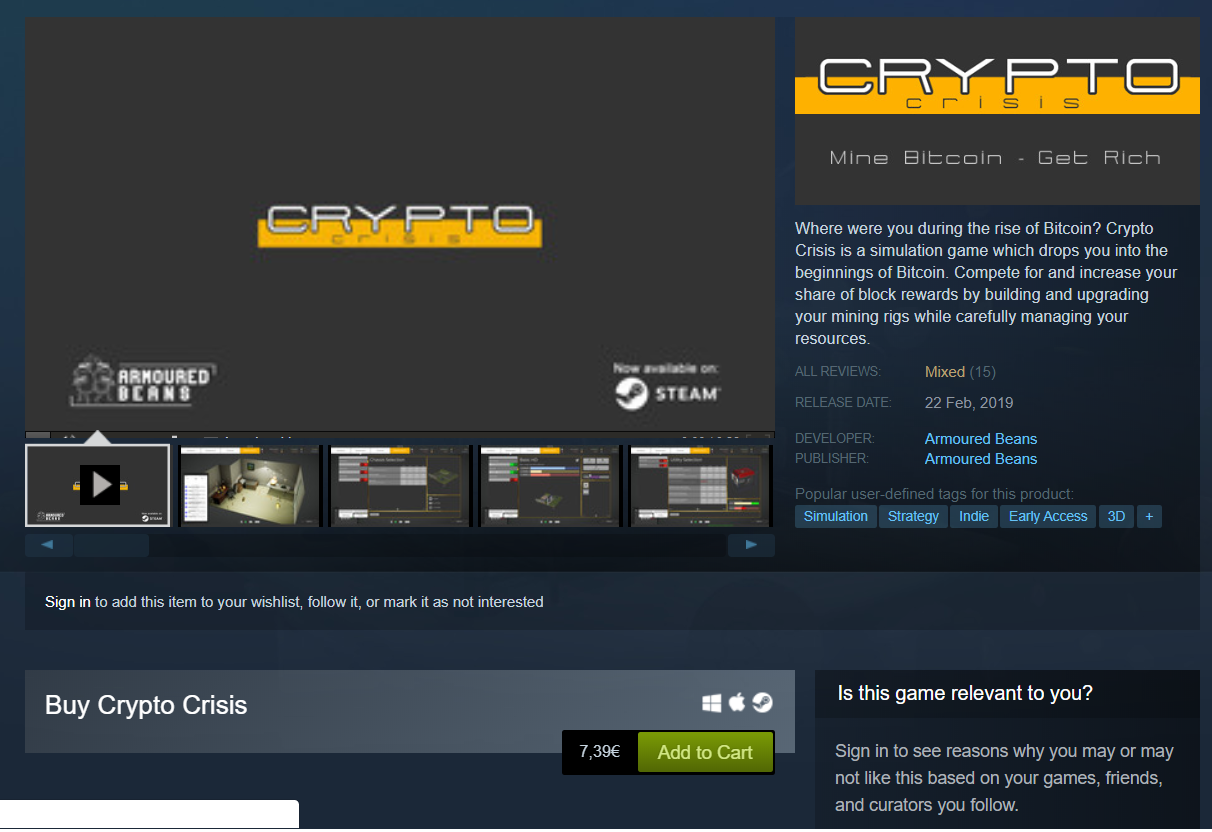
Task: Click the main trailer video area
Action: [400, 225]
